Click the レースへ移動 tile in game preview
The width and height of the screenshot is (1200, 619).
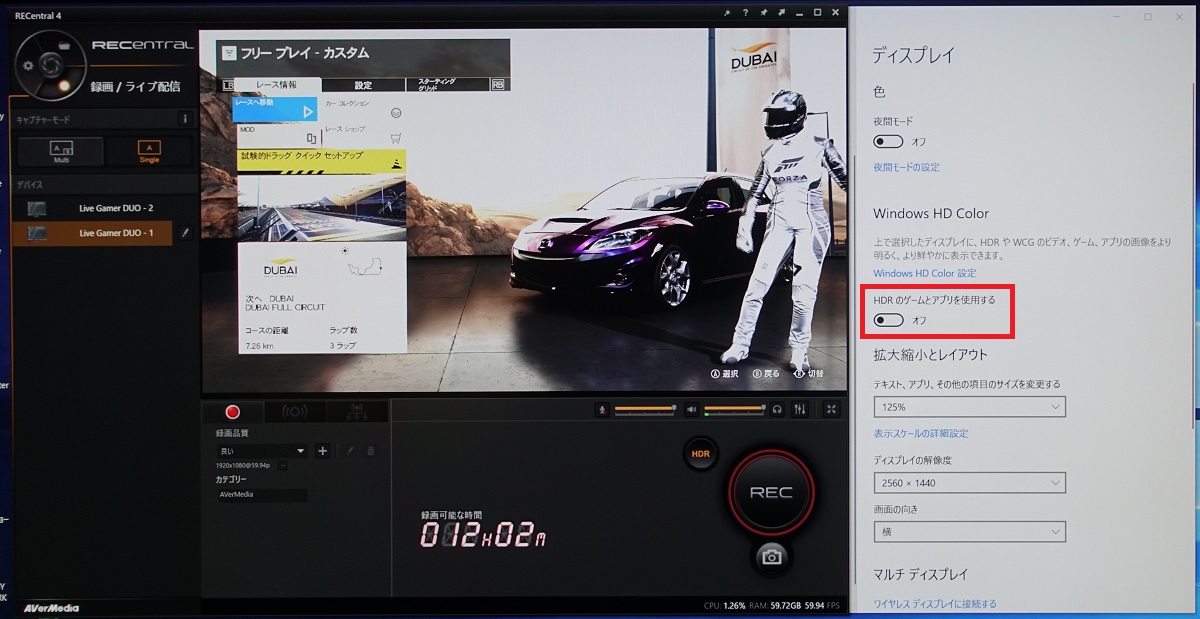pos(277,108)
